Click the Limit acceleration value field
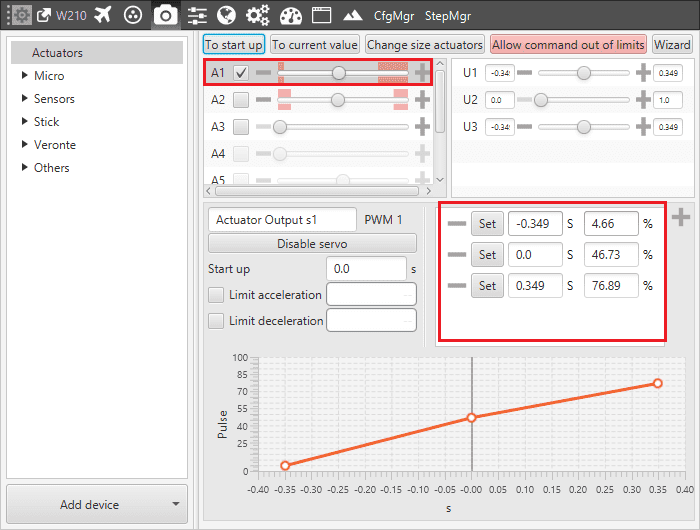The image size is (700, 530). (x=371, y=295)
